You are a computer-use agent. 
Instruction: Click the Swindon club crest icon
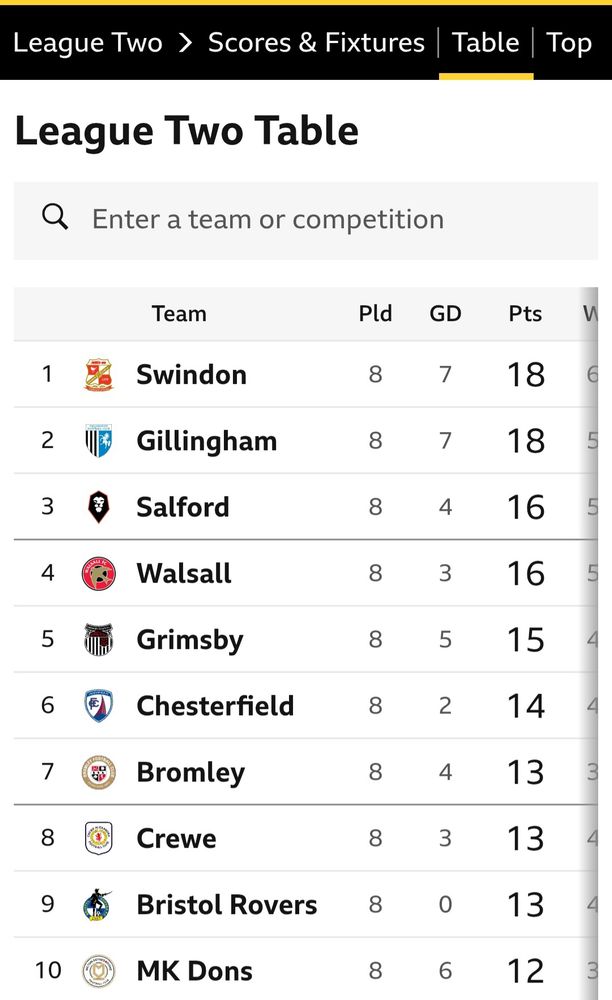[99, 375]
